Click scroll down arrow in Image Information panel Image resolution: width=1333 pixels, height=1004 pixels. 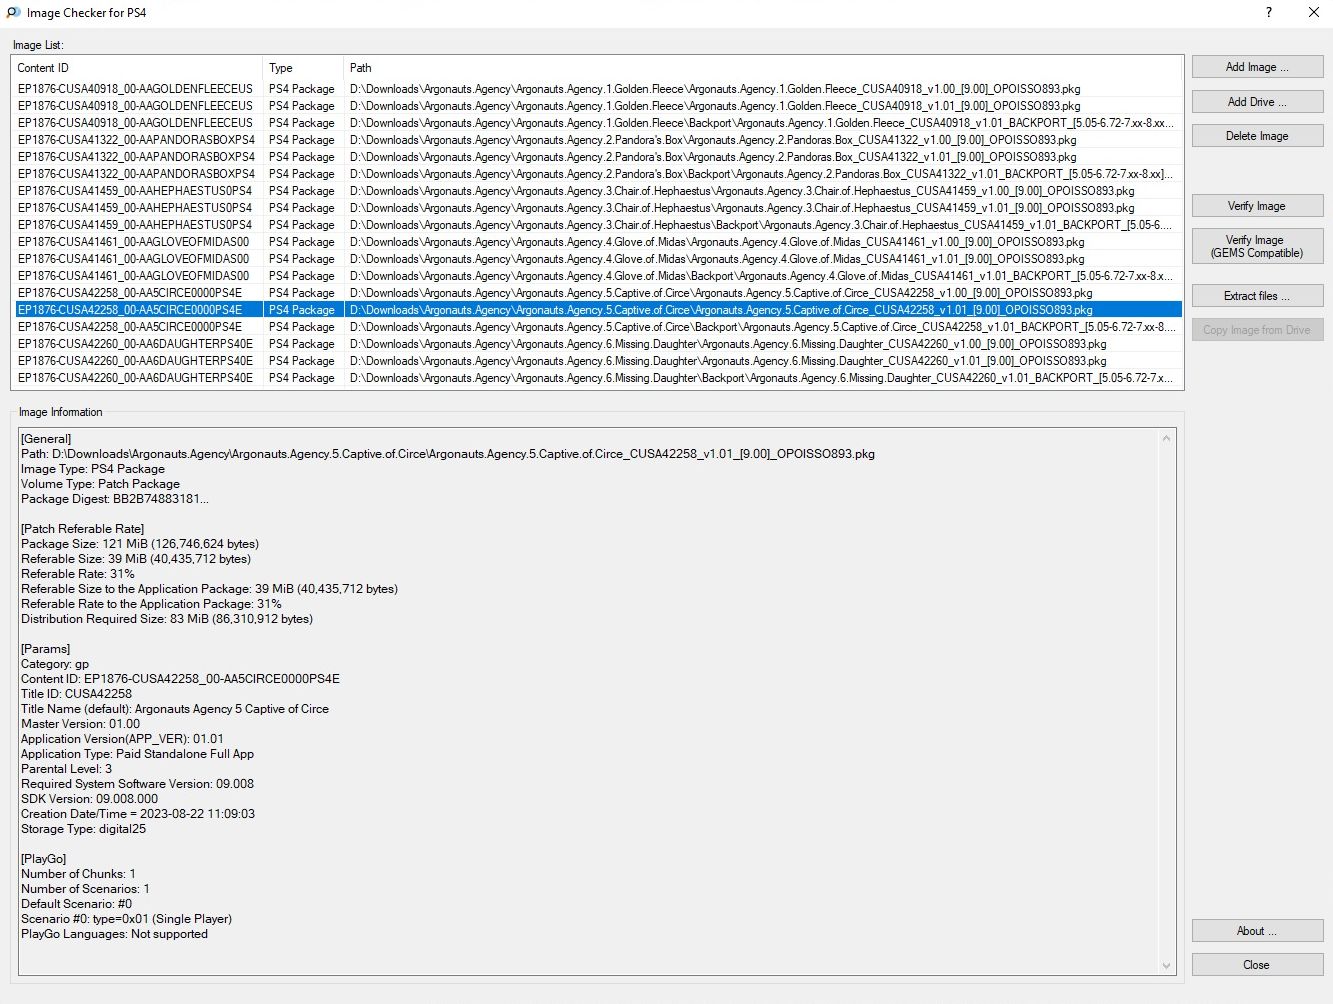[x=1166, y=965]
